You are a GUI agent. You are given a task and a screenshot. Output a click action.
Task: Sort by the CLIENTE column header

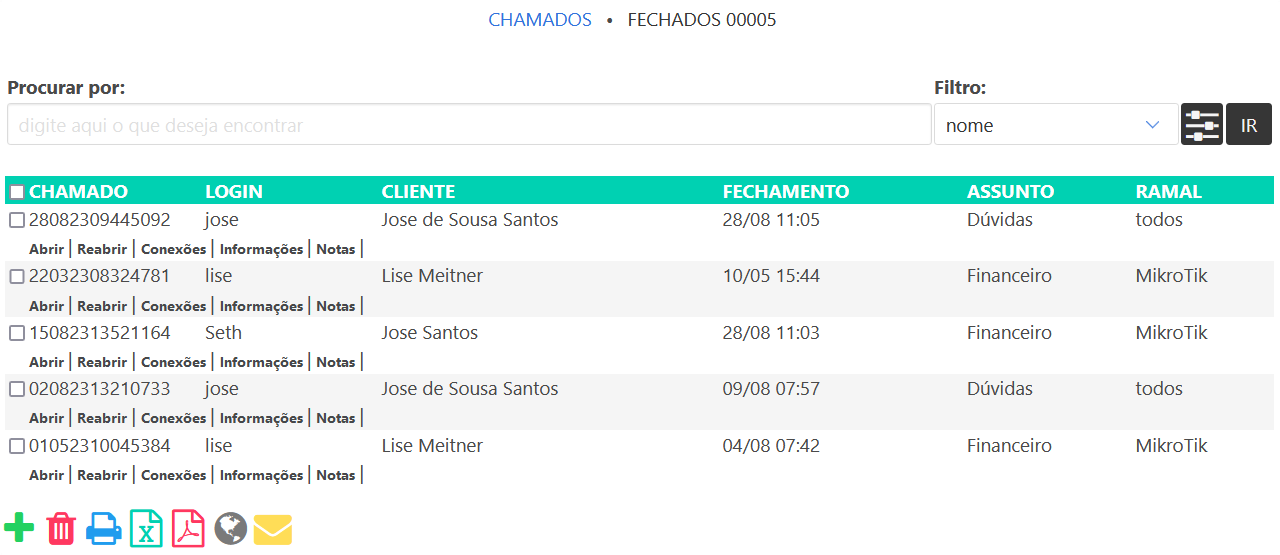(x=418, y=192)
